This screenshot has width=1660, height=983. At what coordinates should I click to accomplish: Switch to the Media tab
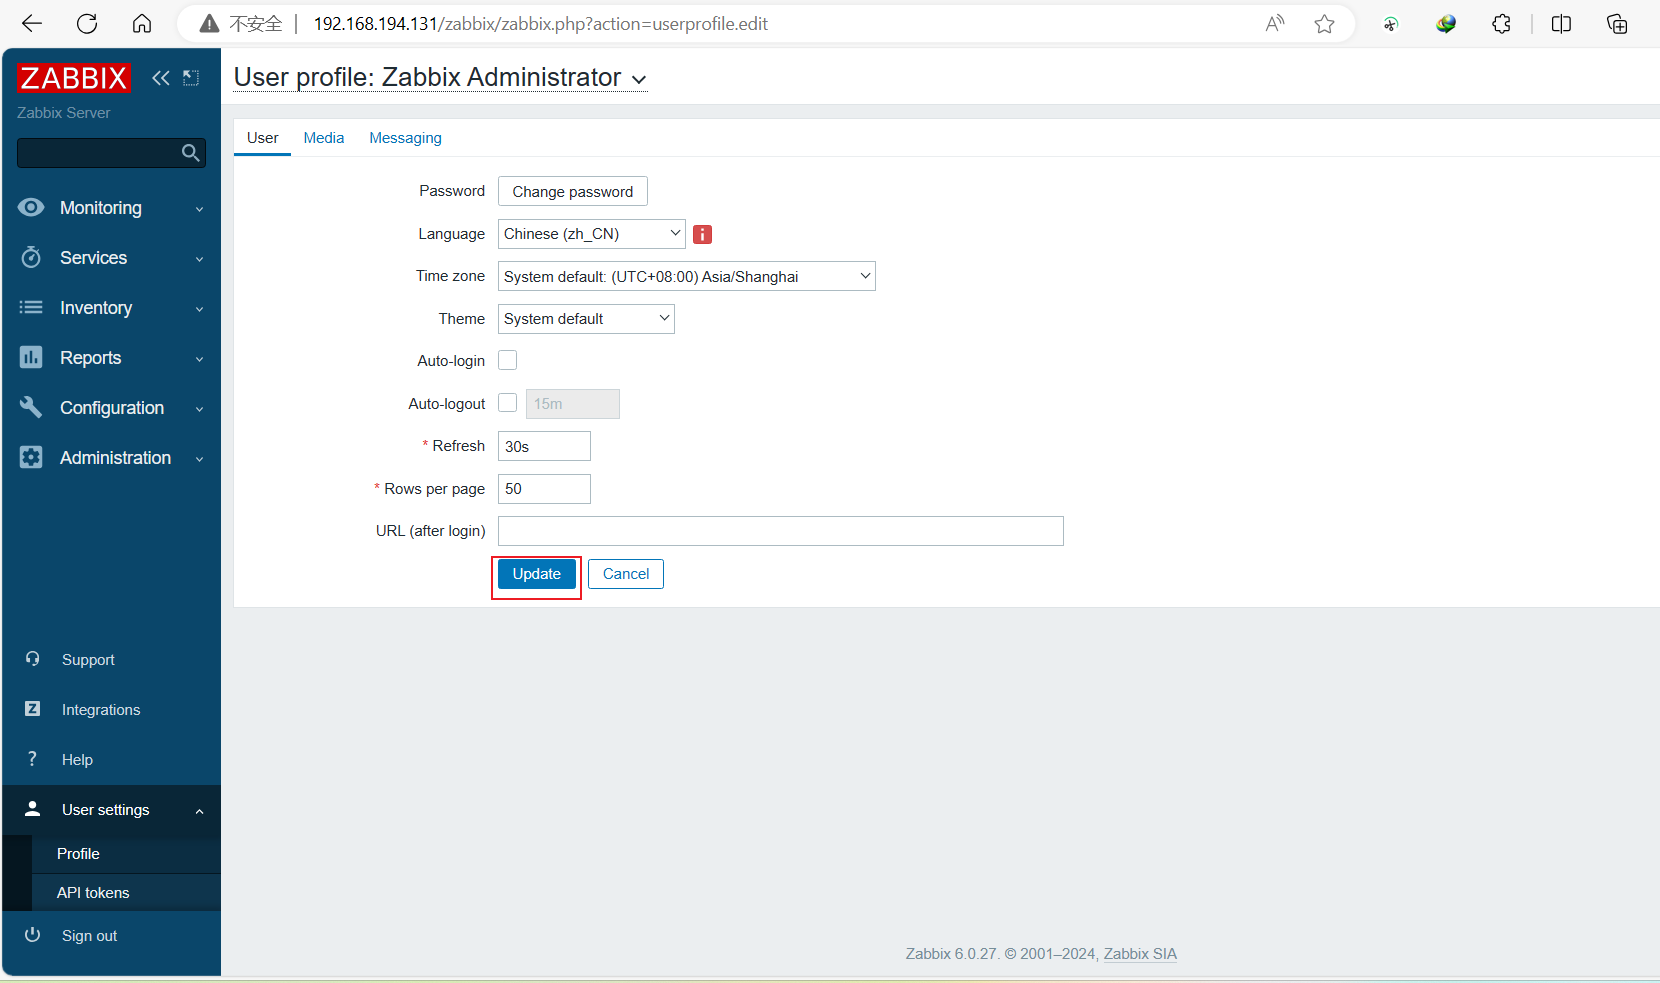(324, 138)
